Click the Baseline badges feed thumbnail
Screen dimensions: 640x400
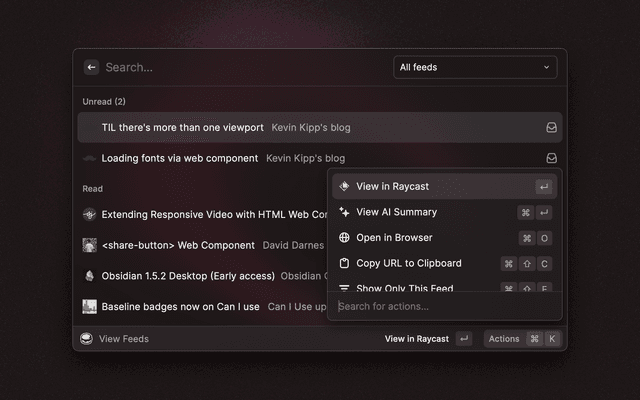pyautogui.click(x=89, y=307)
